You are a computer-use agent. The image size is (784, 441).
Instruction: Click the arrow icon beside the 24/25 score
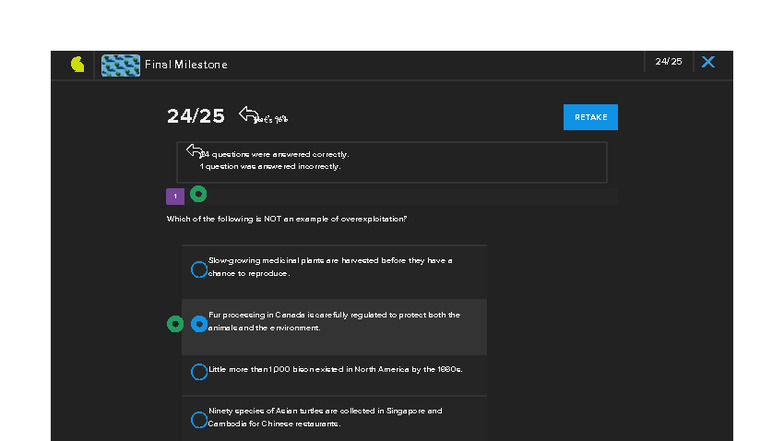(x=249, y=115)
